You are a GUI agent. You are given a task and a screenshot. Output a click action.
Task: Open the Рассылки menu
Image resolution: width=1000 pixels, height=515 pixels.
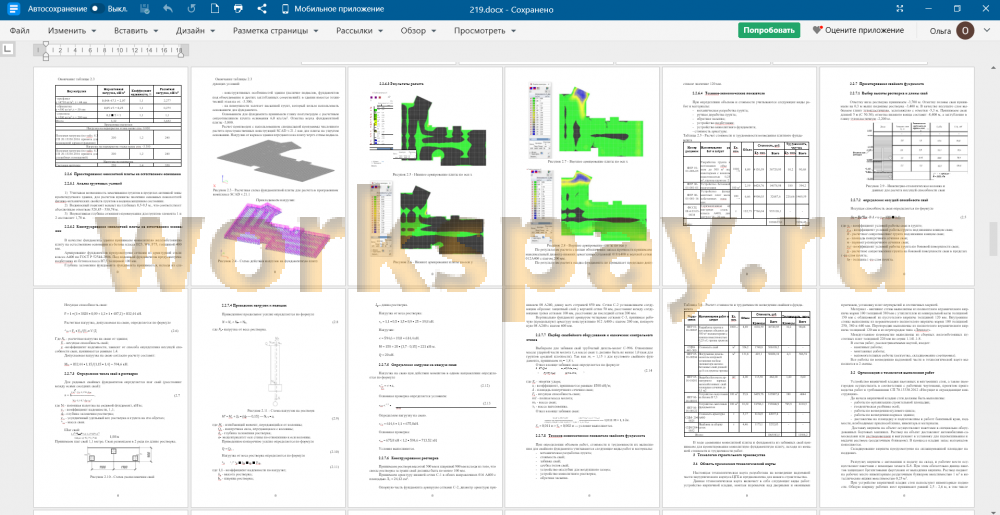coord(359,31)
